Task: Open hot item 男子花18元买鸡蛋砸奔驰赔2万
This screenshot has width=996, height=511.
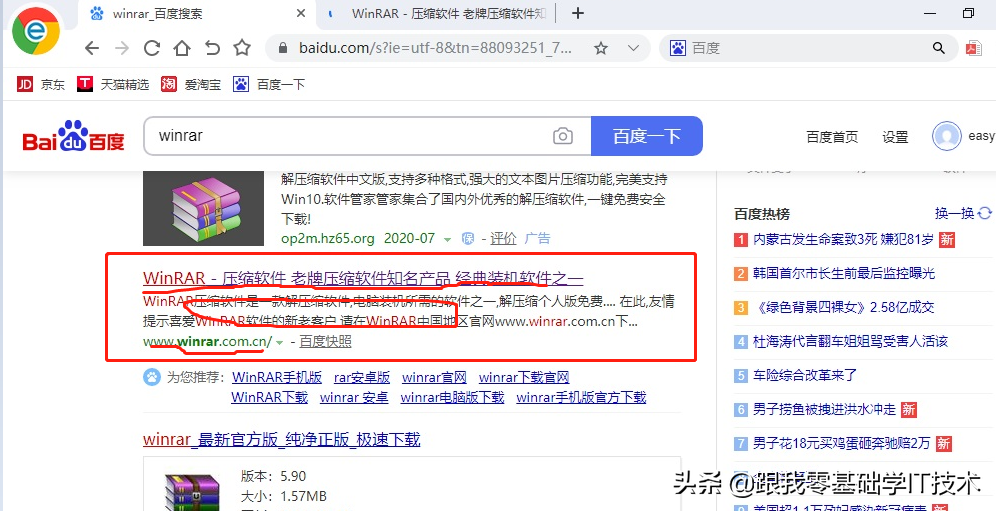Action: (x=842, y=443)
